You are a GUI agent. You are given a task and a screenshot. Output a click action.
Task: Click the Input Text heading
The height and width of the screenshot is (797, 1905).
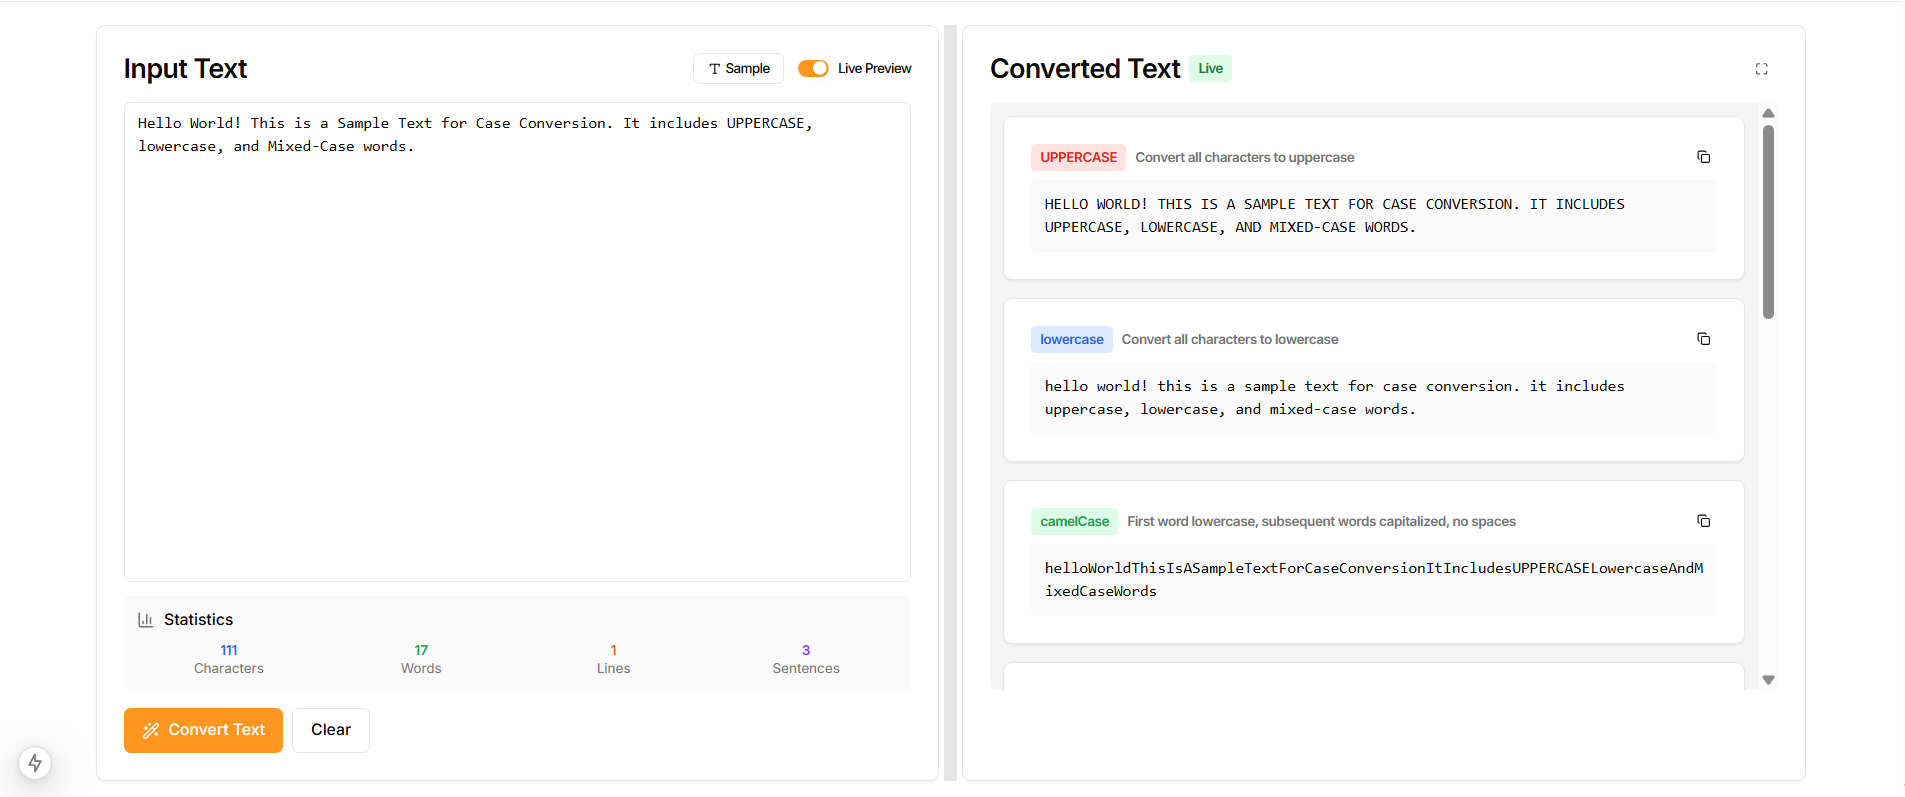point(185,68)
